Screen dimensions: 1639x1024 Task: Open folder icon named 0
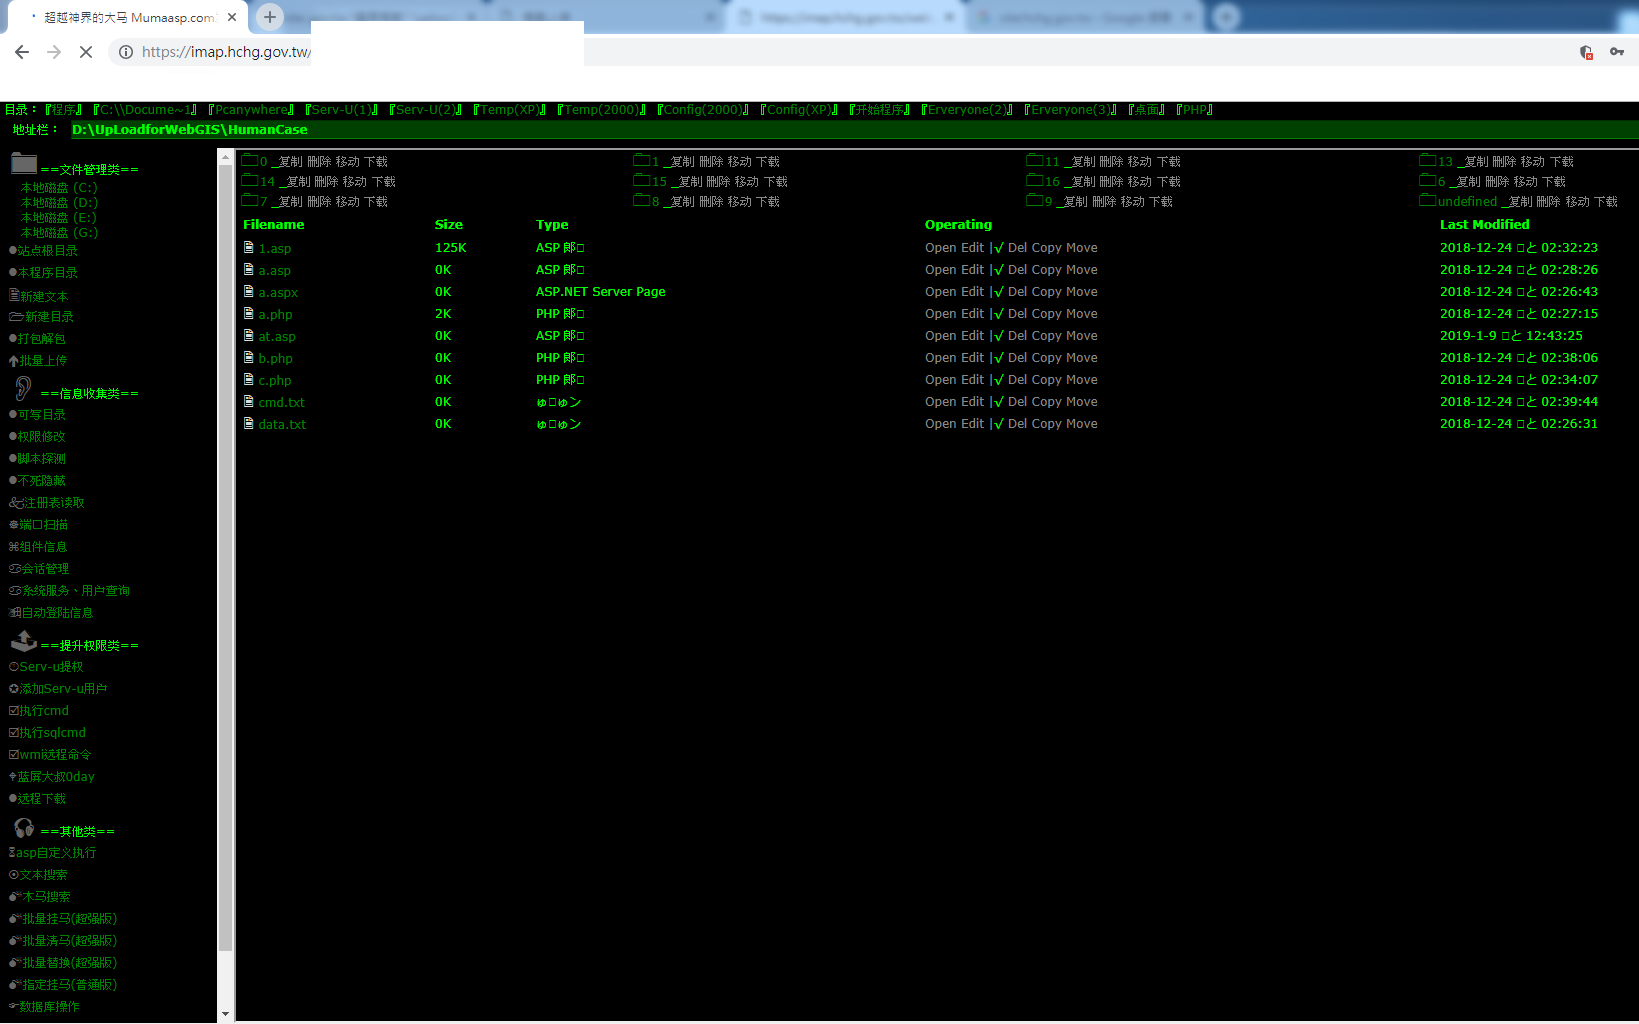pyautogui.click(x=250, y=160)
